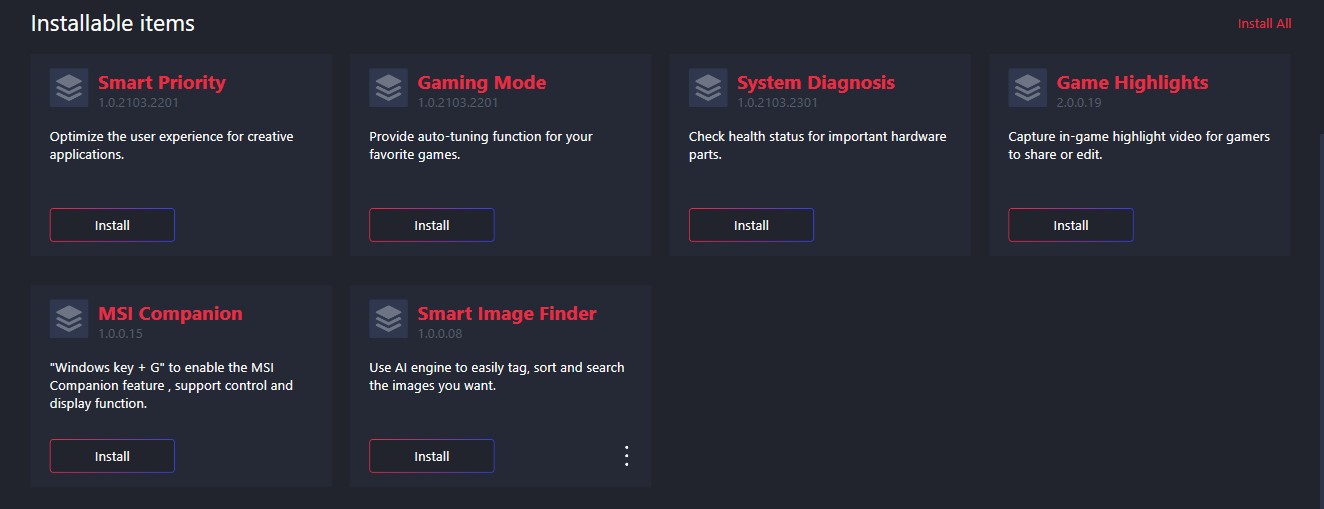Image resolution: width=1324 pixels, height=509 pixels.
Task: Click the Smart Priority layers icon
Action: 69,88
